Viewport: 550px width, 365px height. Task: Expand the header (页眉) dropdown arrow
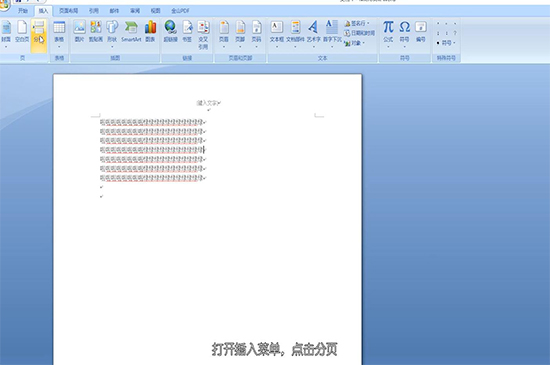[224, 47]
